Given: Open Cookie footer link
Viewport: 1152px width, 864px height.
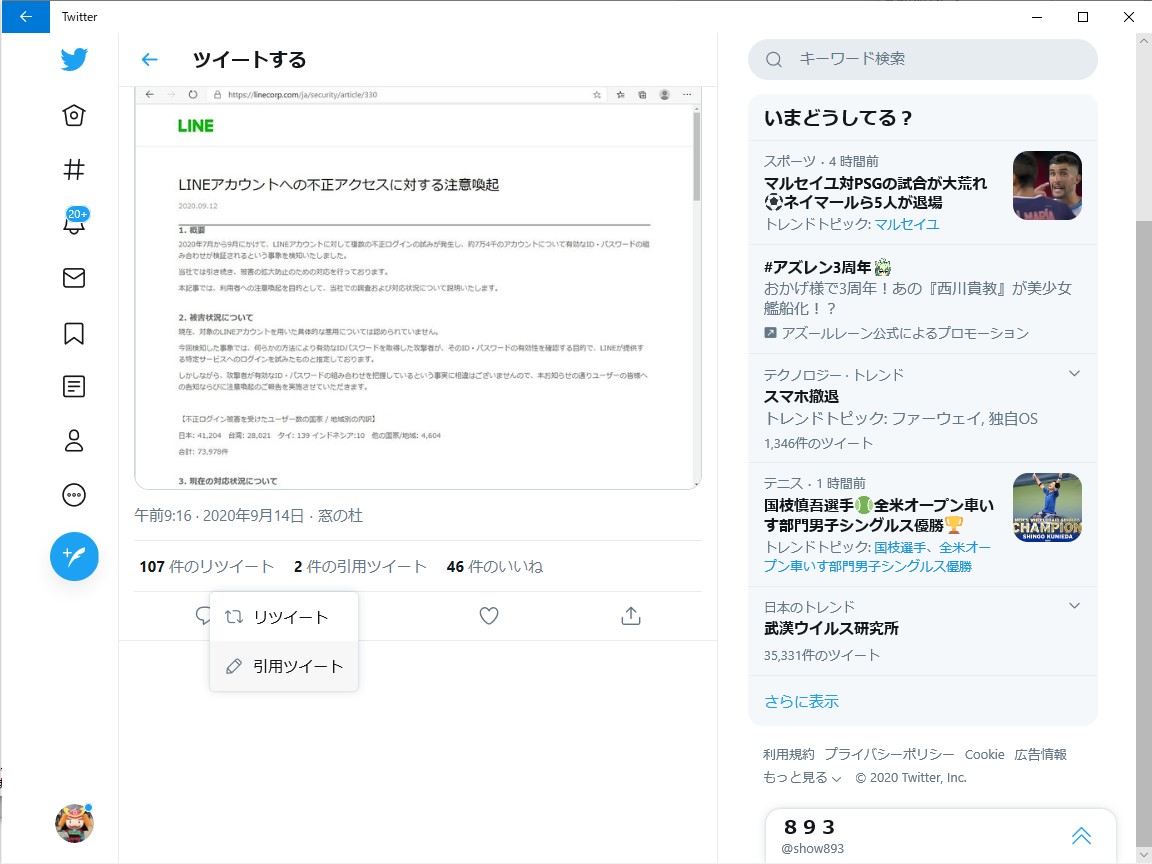Looking at the screenshot, I should (984, 755).
